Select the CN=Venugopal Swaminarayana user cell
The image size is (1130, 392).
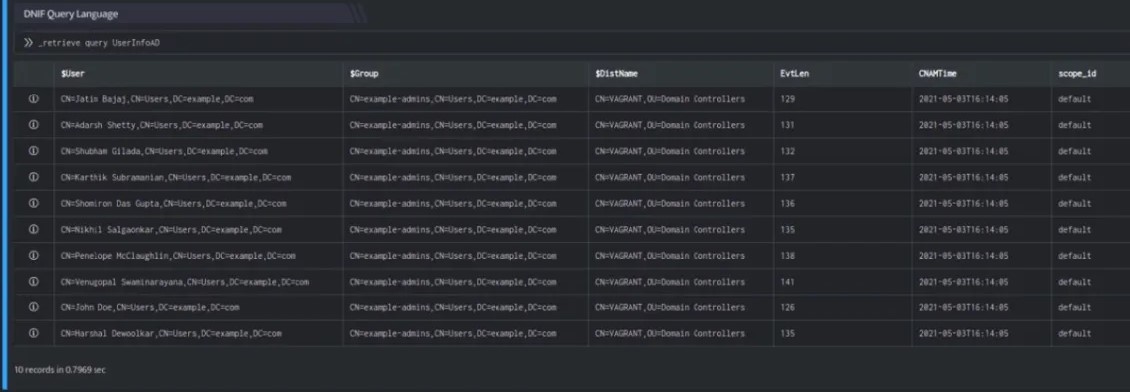tap(198, 282)
